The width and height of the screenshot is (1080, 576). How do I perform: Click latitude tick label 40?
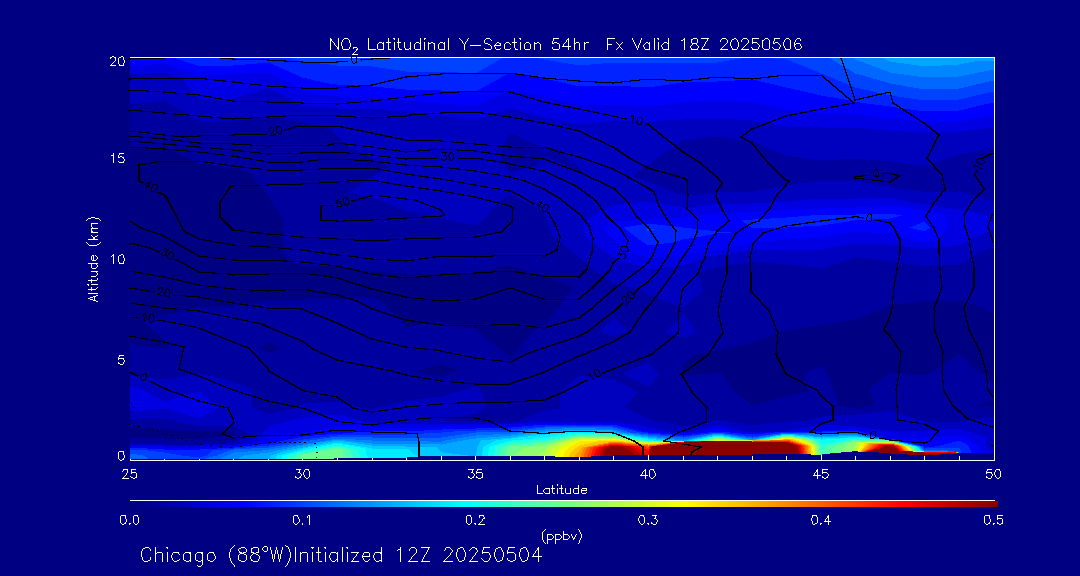648,473
